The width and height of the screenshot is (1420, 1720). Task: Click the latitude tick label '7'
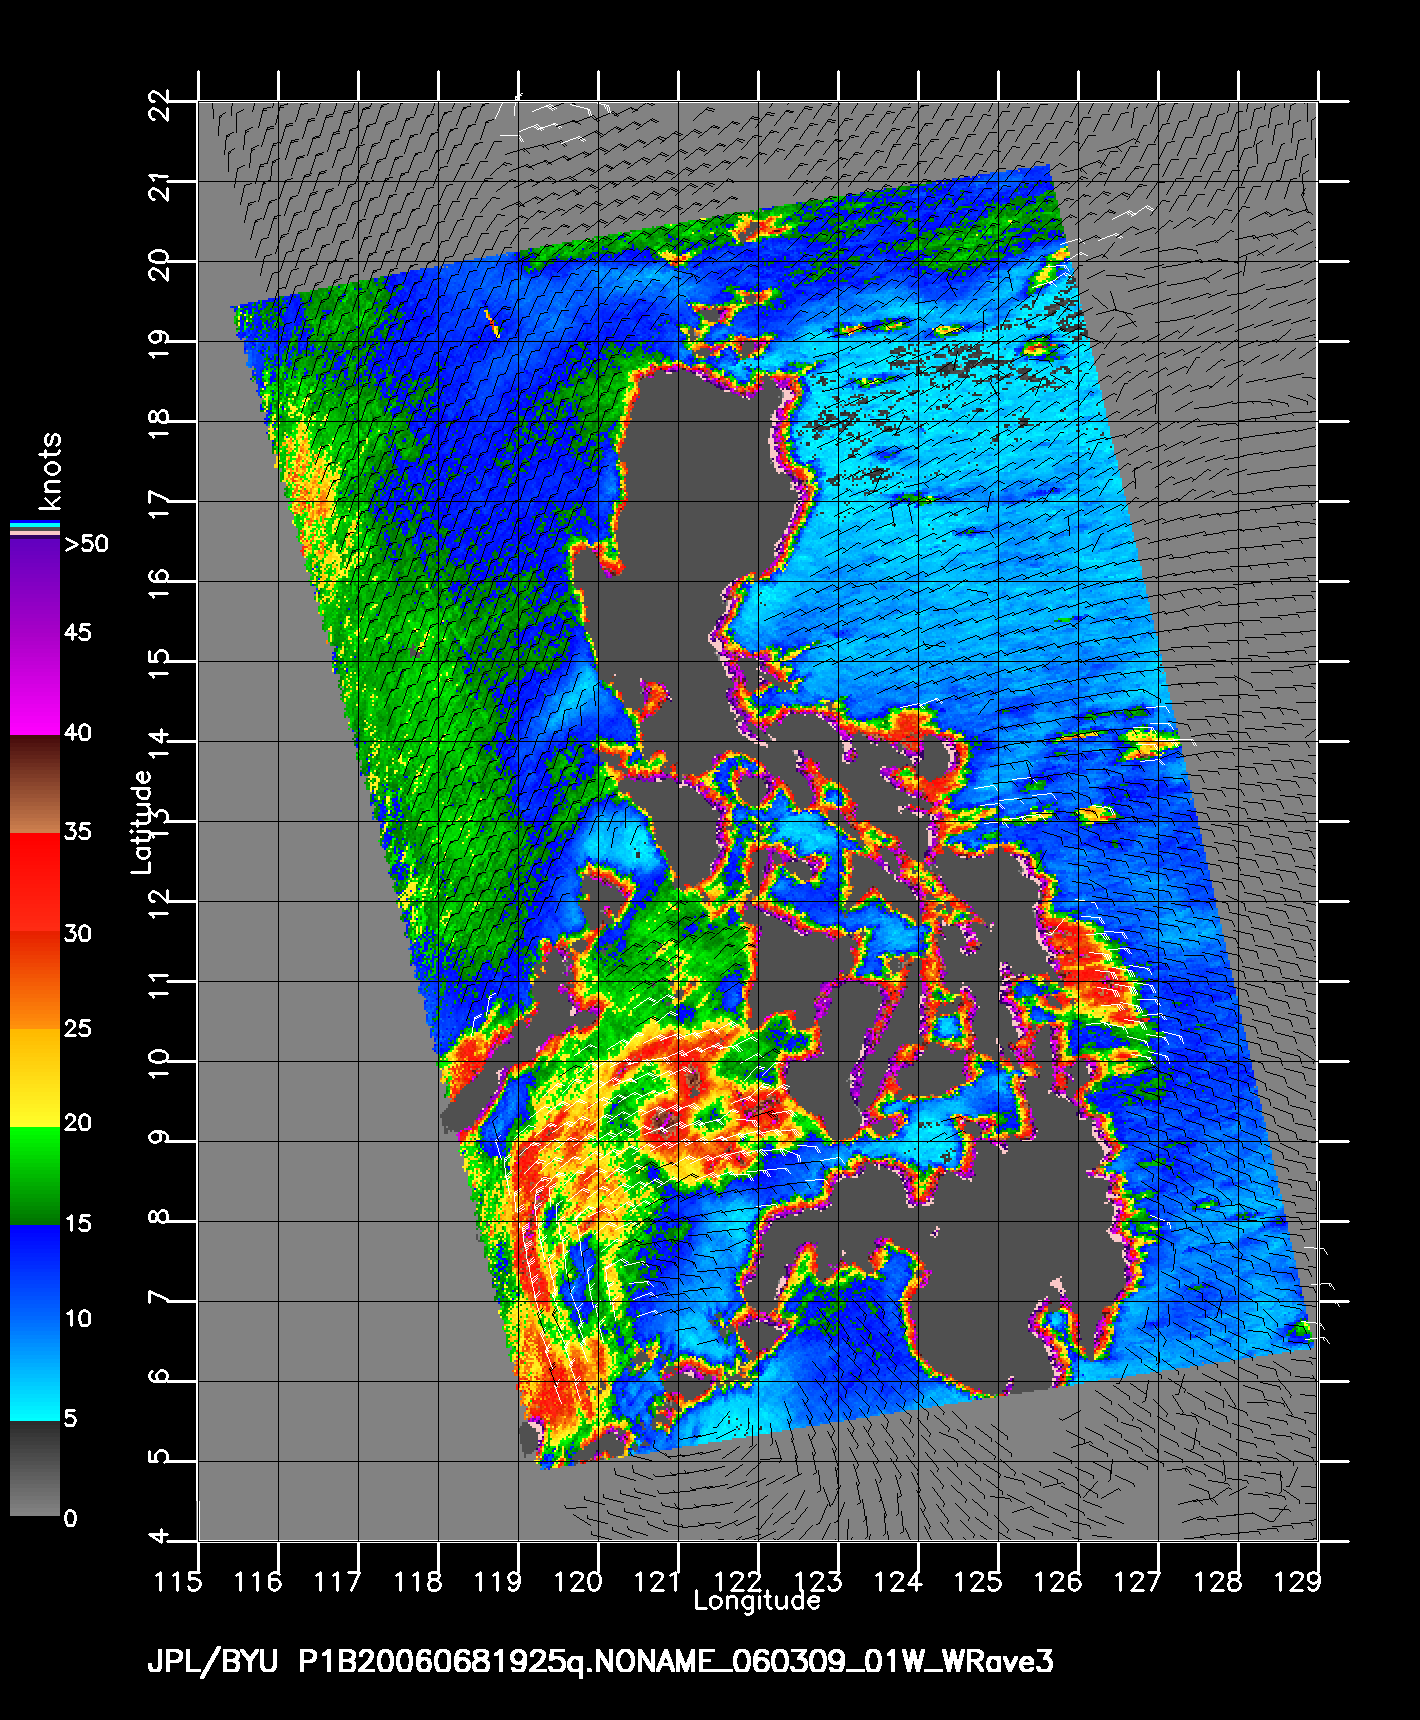click(159, 1299)
